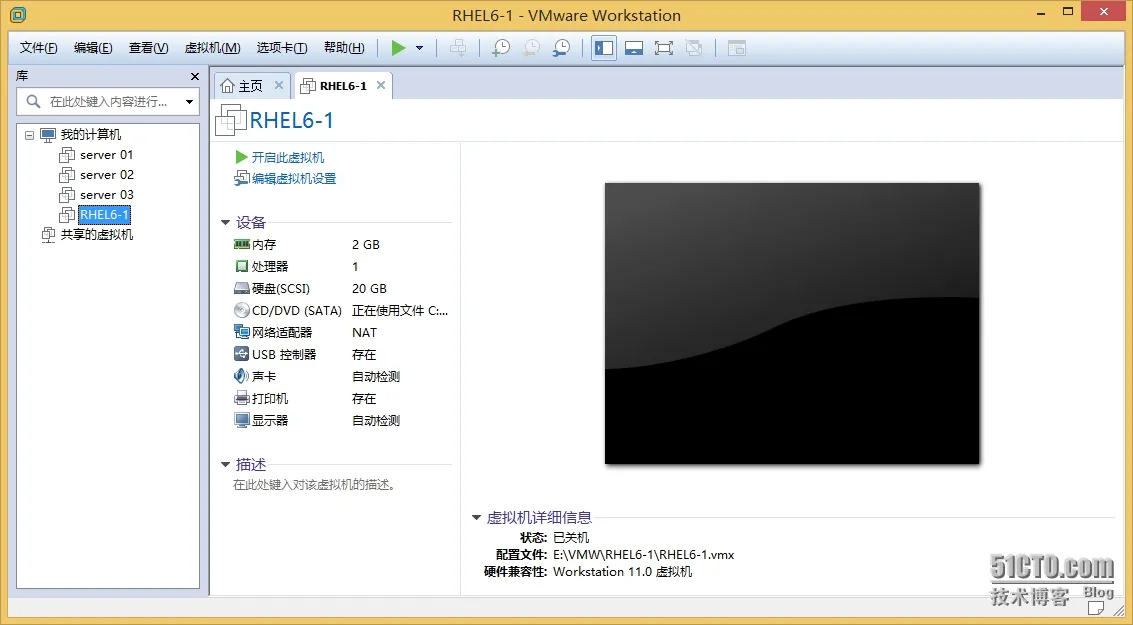Toggle the library sidebar view icon
The width and height of the screenshot is (1133, 625).
[603, 48]
